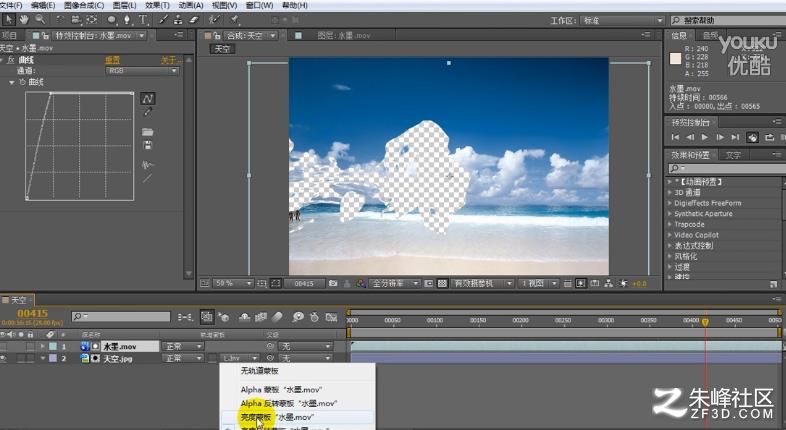Select the Hand tool
The width and height of the screenshot is (786, 430).
tap(24, 20)
